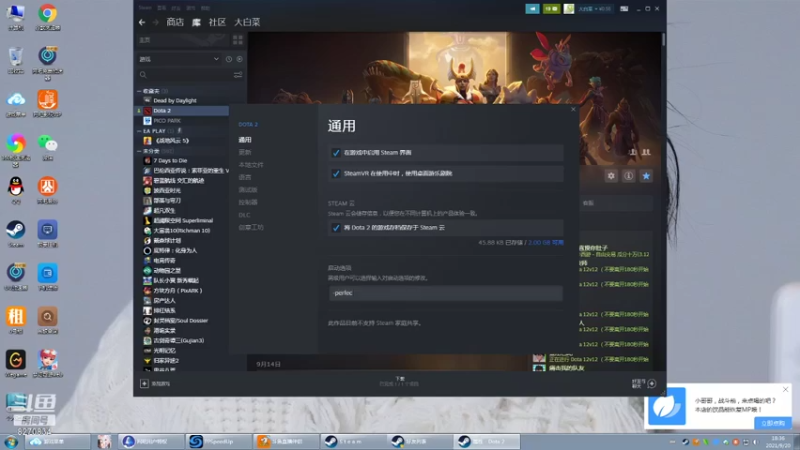Click the blue button in notification popup
The height and width of the screenshot is (450, 800).
click(772, 423)
